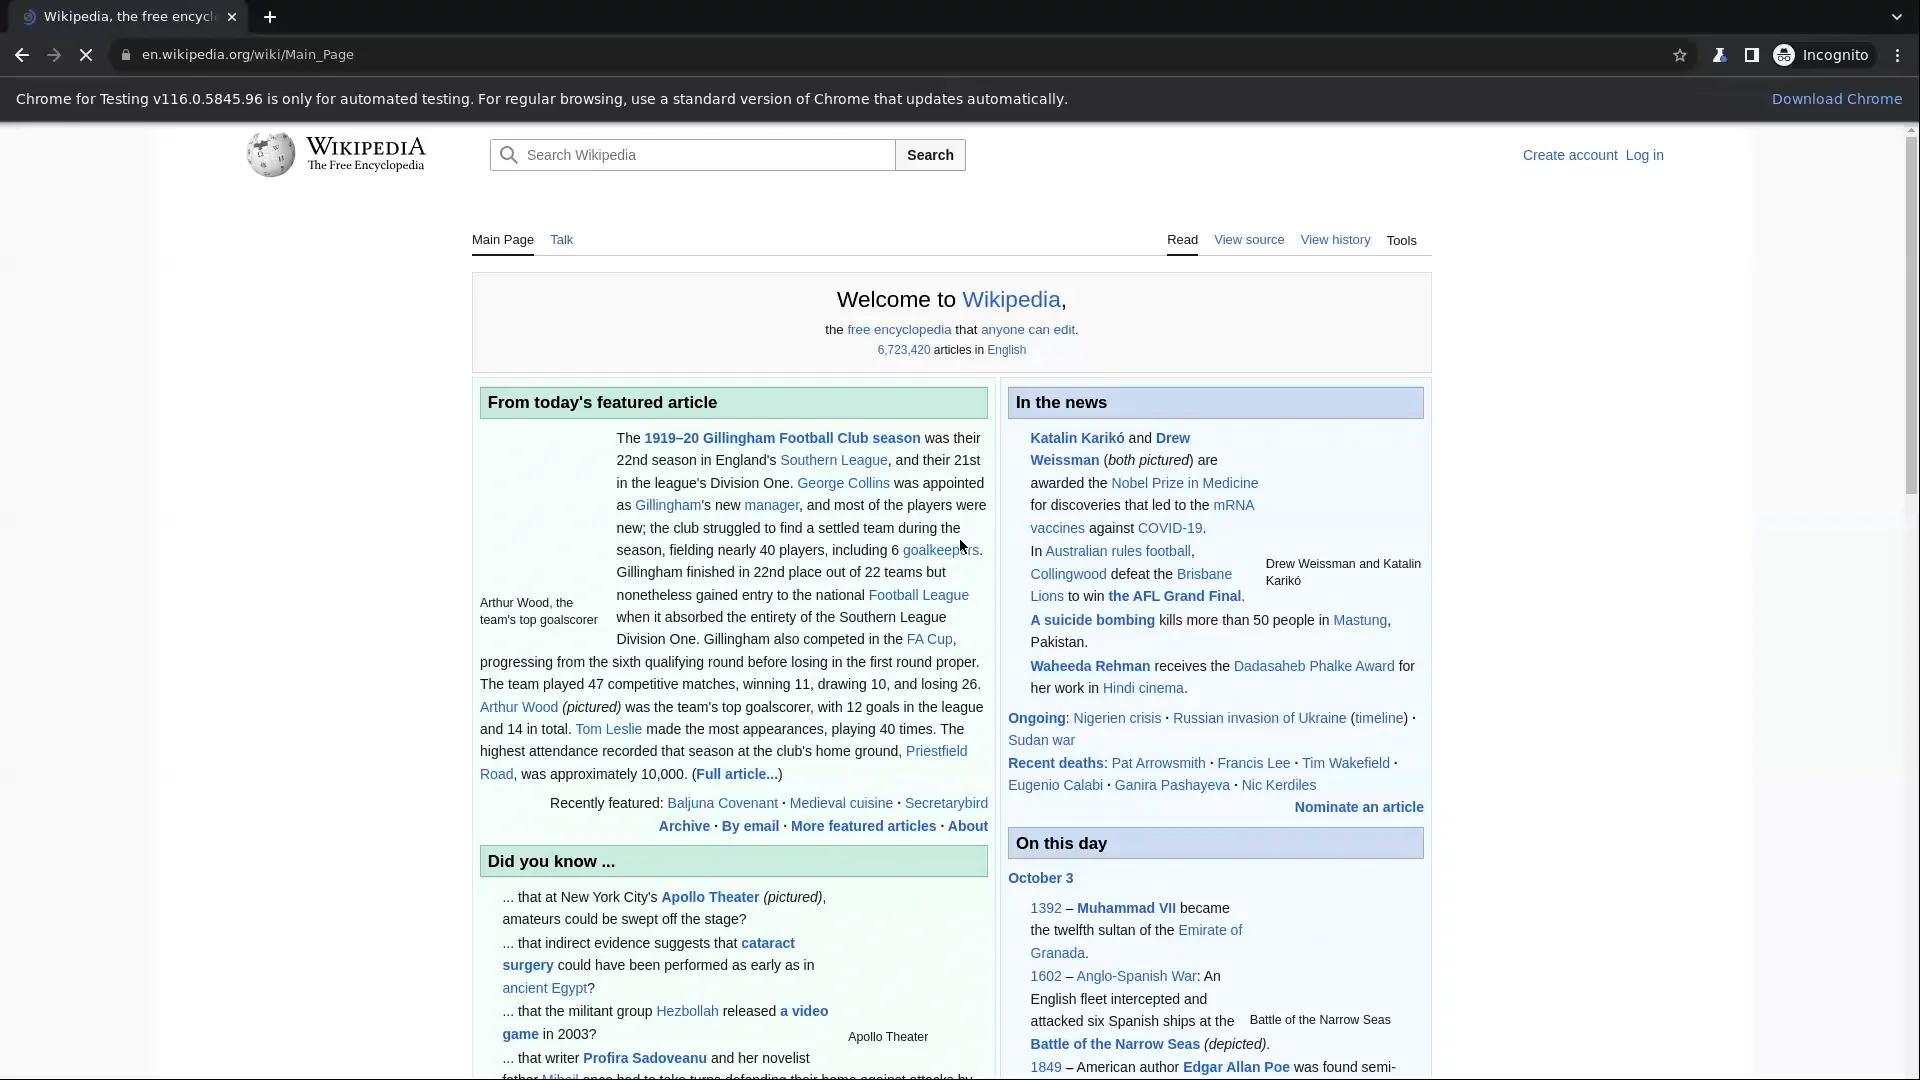Open the Apollo Theater article link
Image resolution: width=1920 pixels, height=1080 pixels.
pyautogui.click(x=710, y=897)
